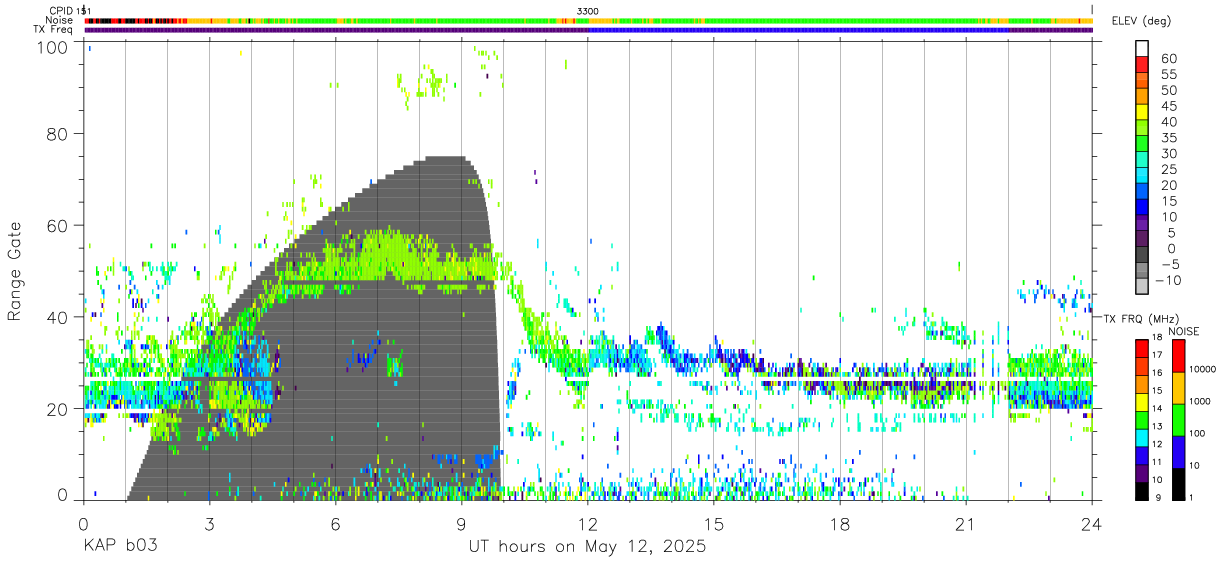Click the "UT hours on May 12, 2025" axis title

click(x=588, y=547)
